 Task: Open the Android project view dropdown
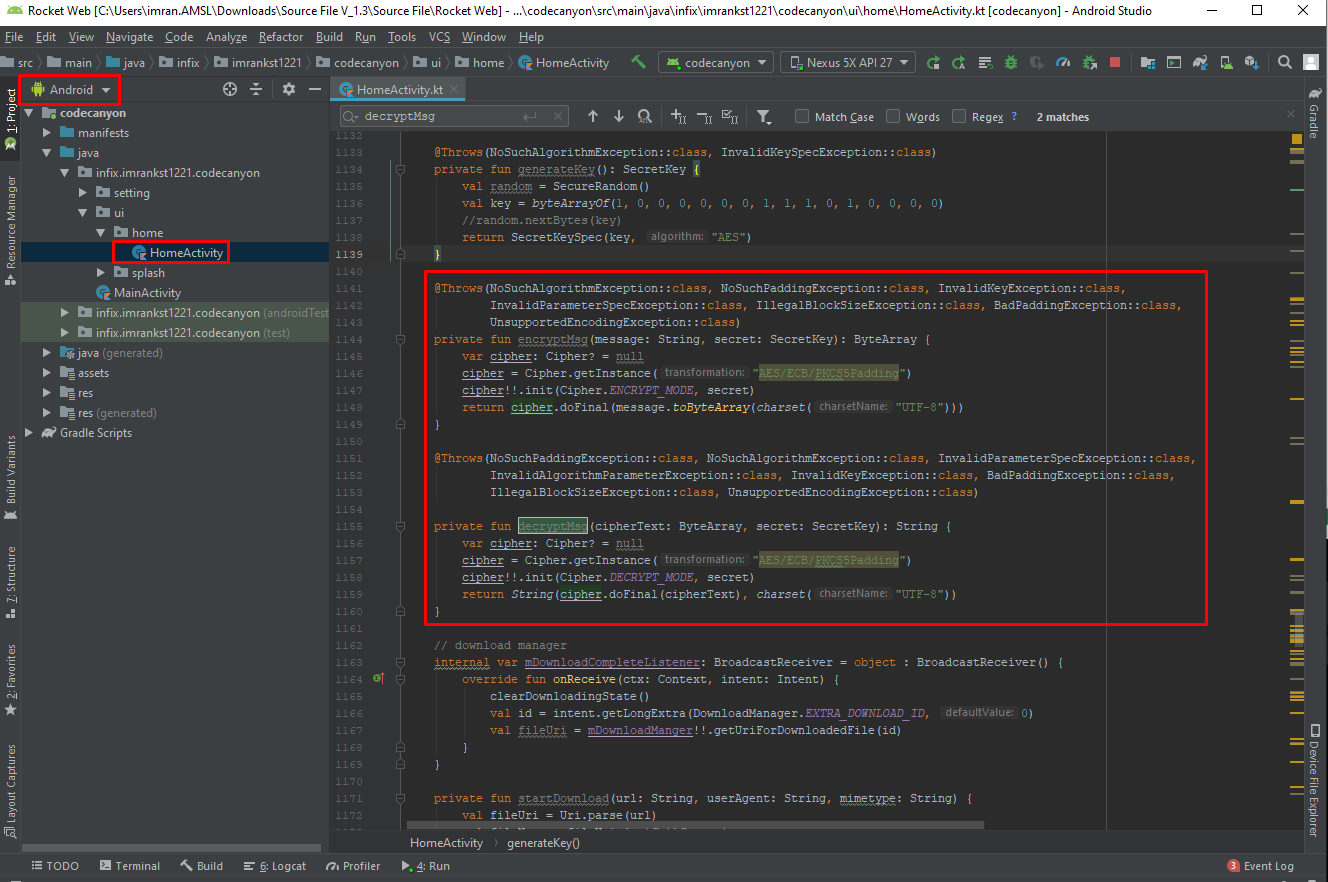point(71,90)
